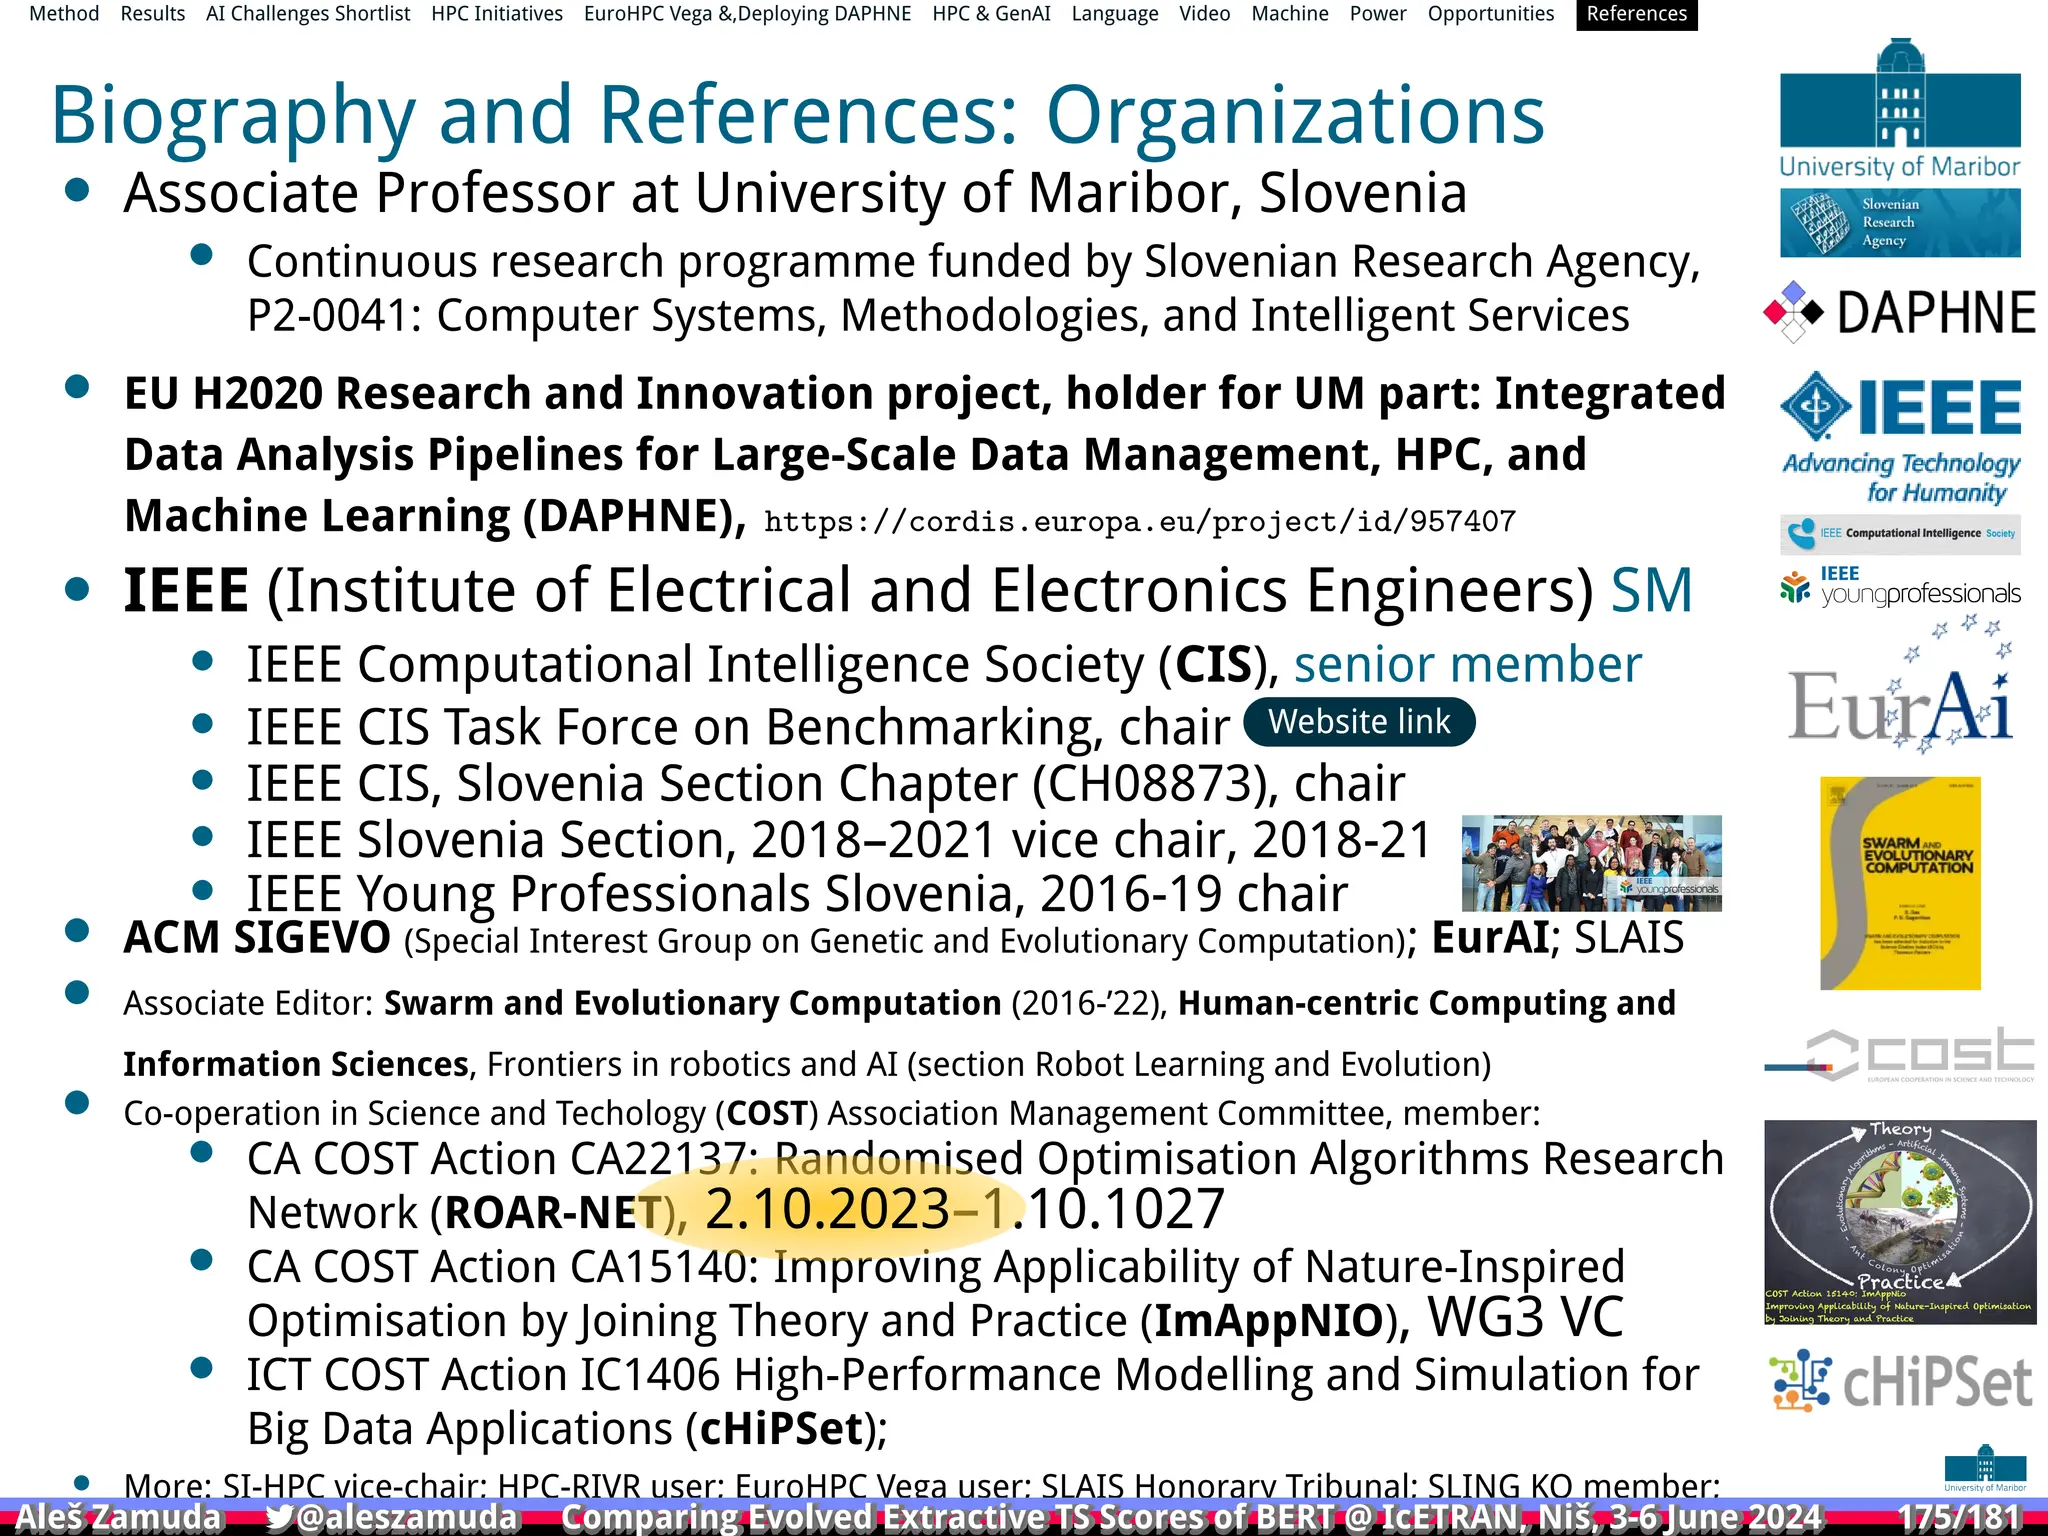Select the highlighted References tab
Screen dimensions: 2048x1536
[x=1637, y=15]
